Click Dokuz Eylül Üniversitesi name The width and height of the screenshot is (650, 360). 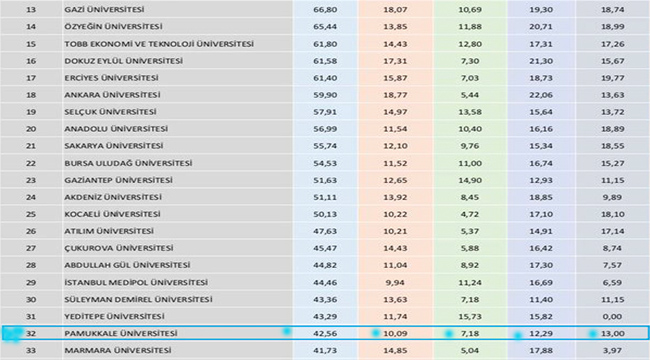[124, 61]
